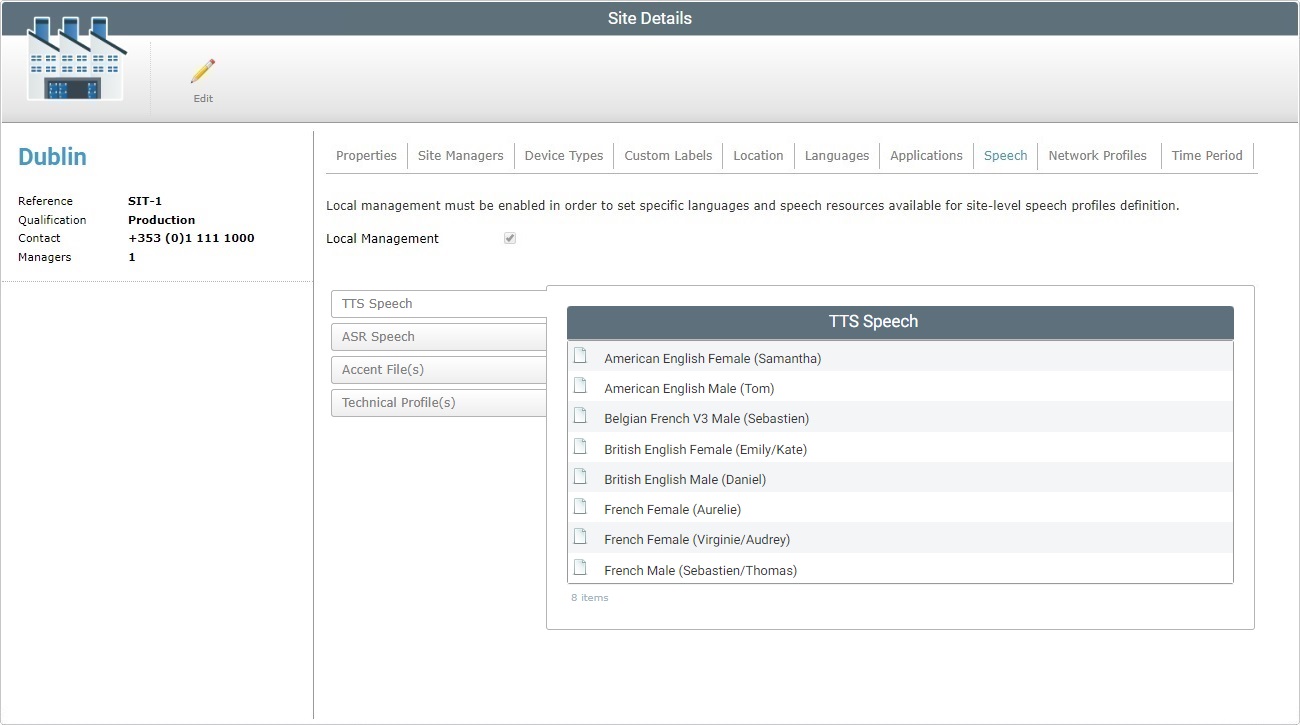Click the factory site icon

click(76, 59)
